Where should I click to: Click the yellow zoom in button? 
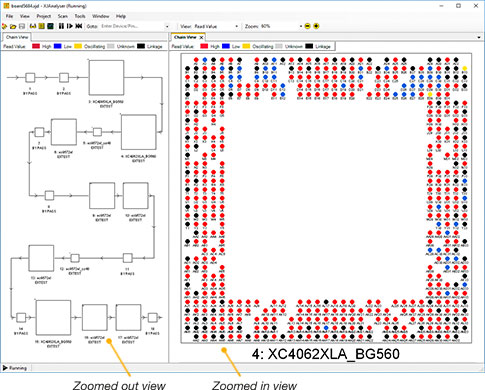click(x=316, y=26)
